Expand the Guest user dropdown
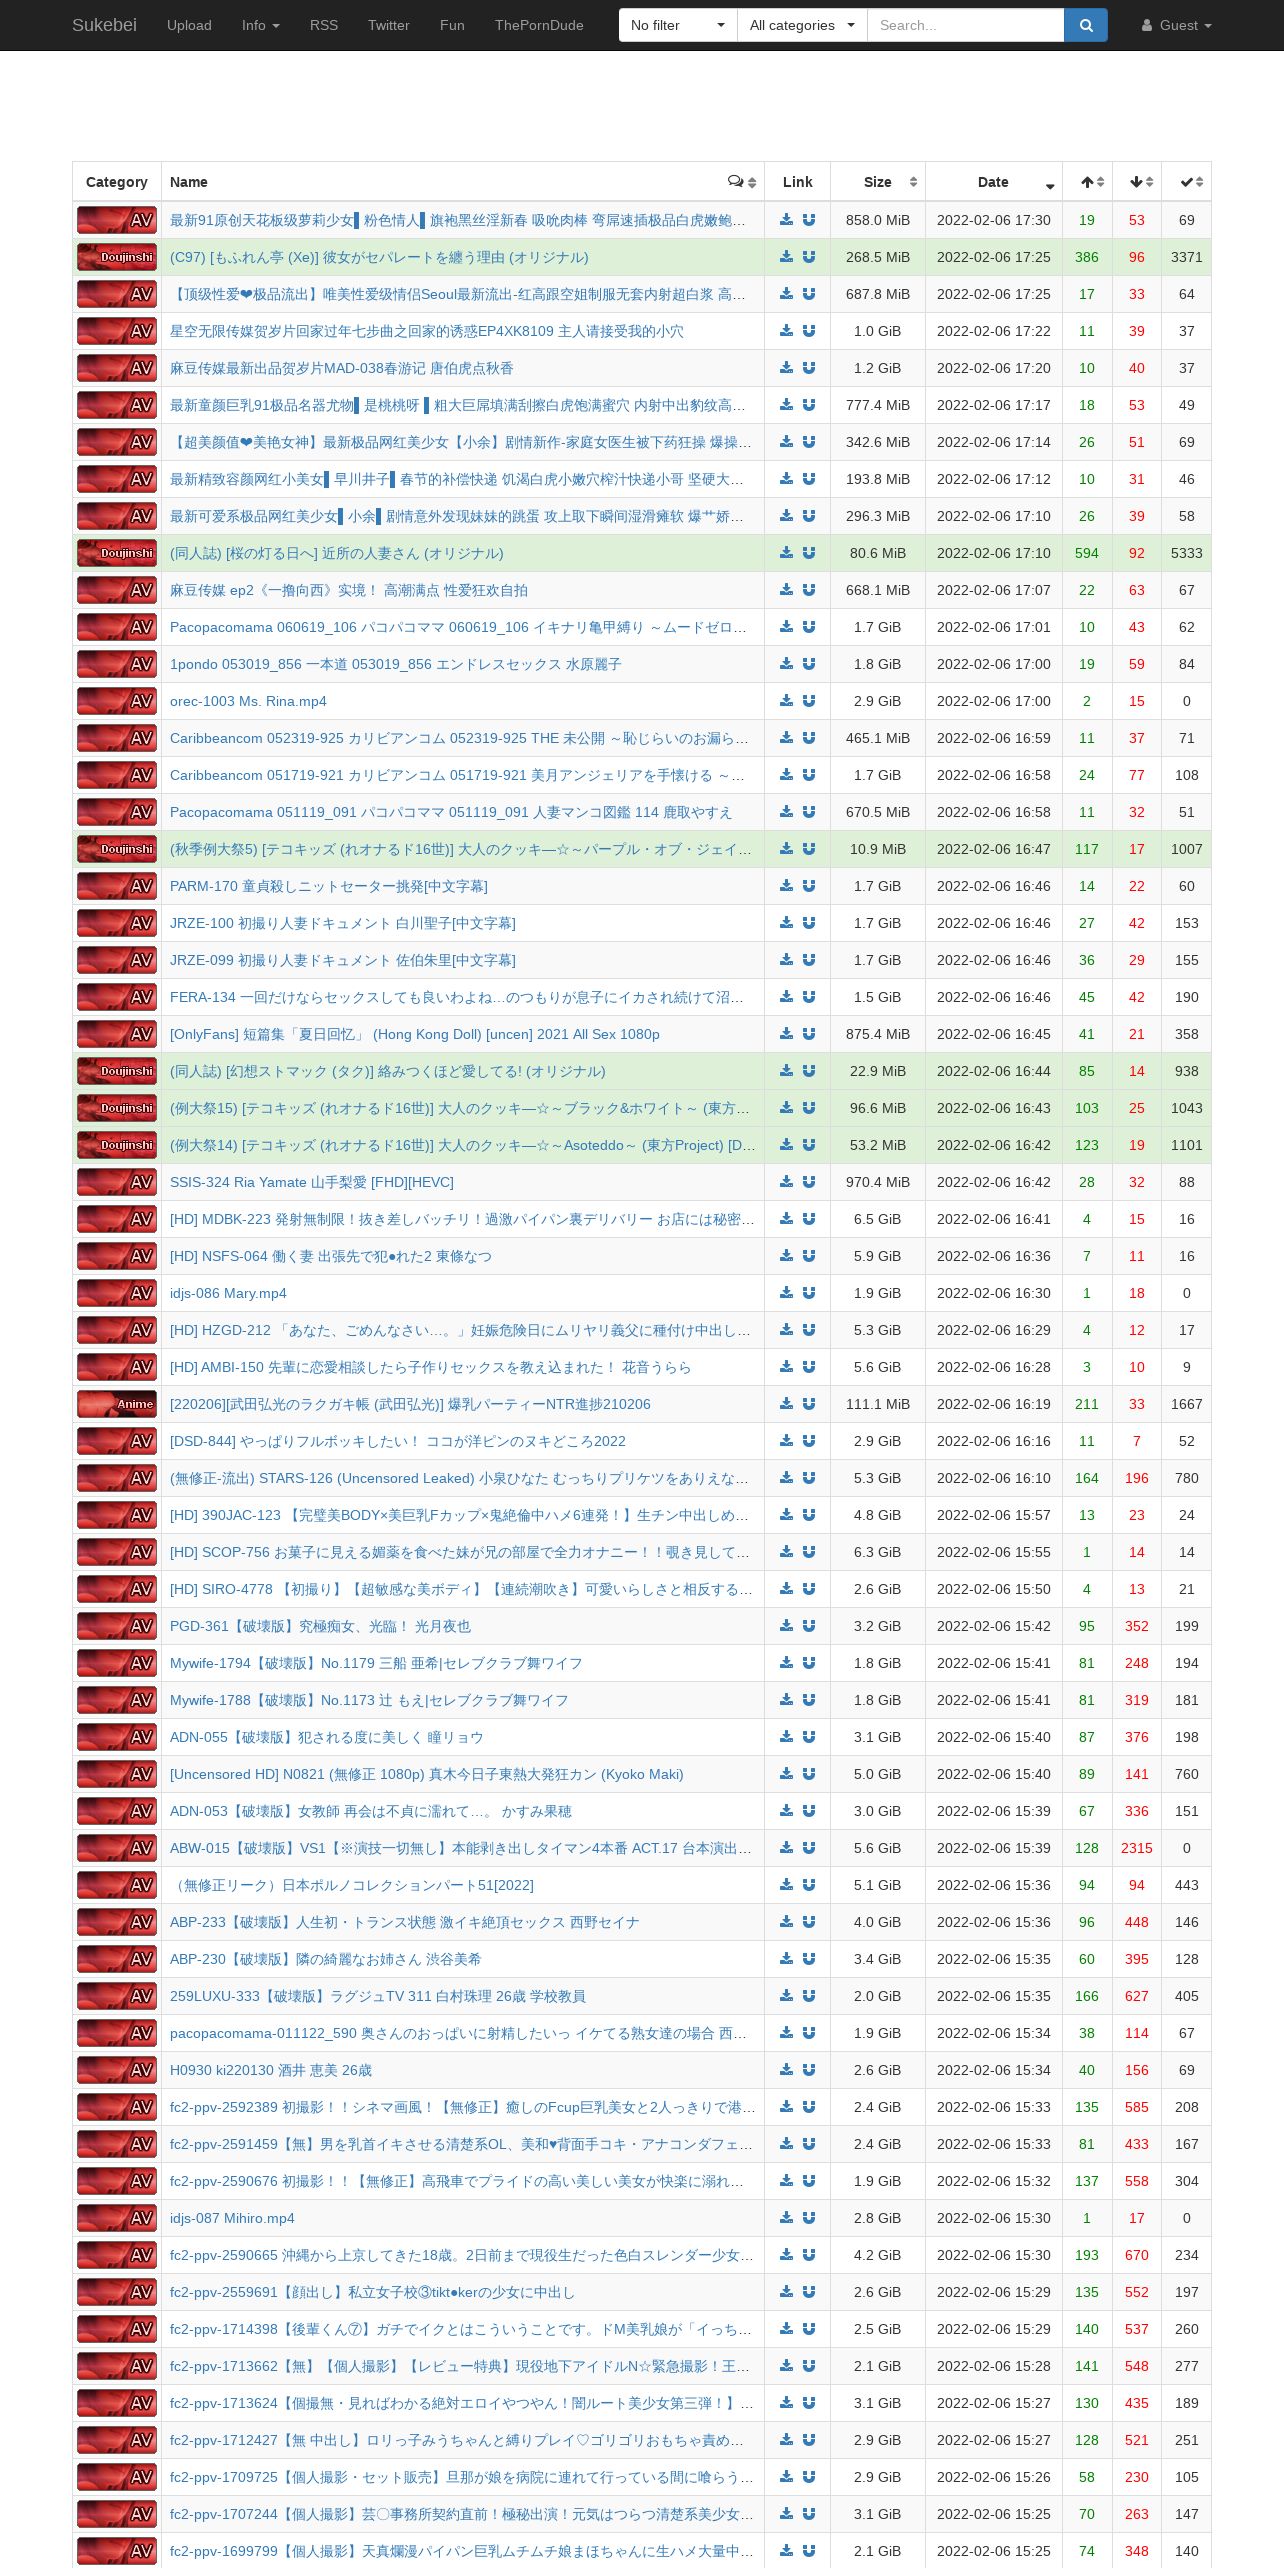 (1176, 25)
